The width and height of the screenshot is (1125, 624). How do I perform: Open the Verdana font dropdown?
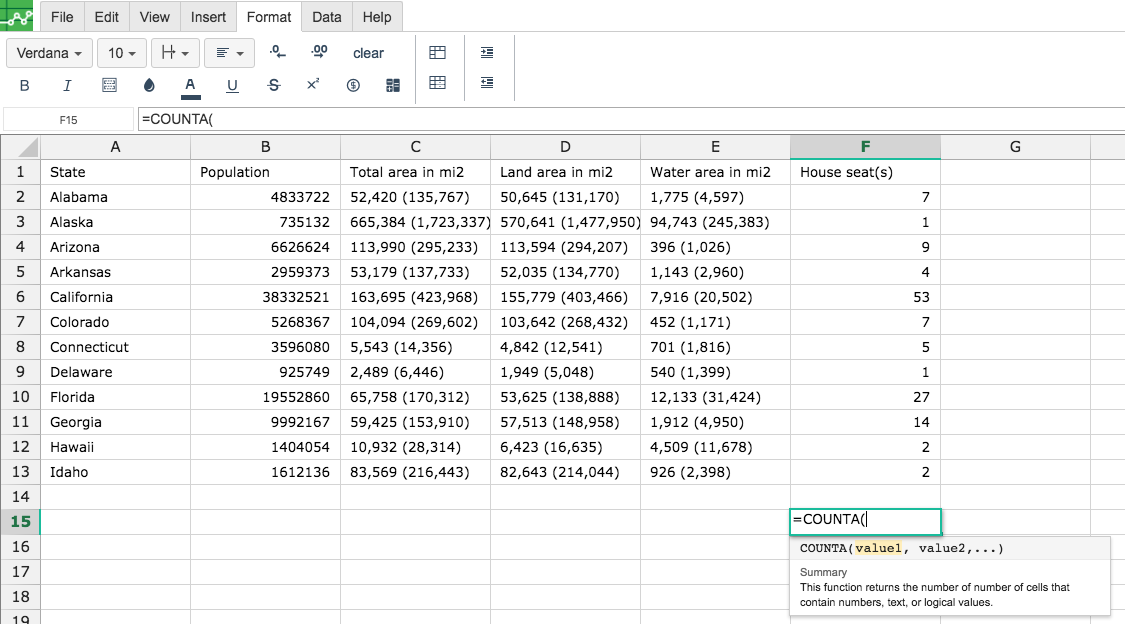[50, 53]
